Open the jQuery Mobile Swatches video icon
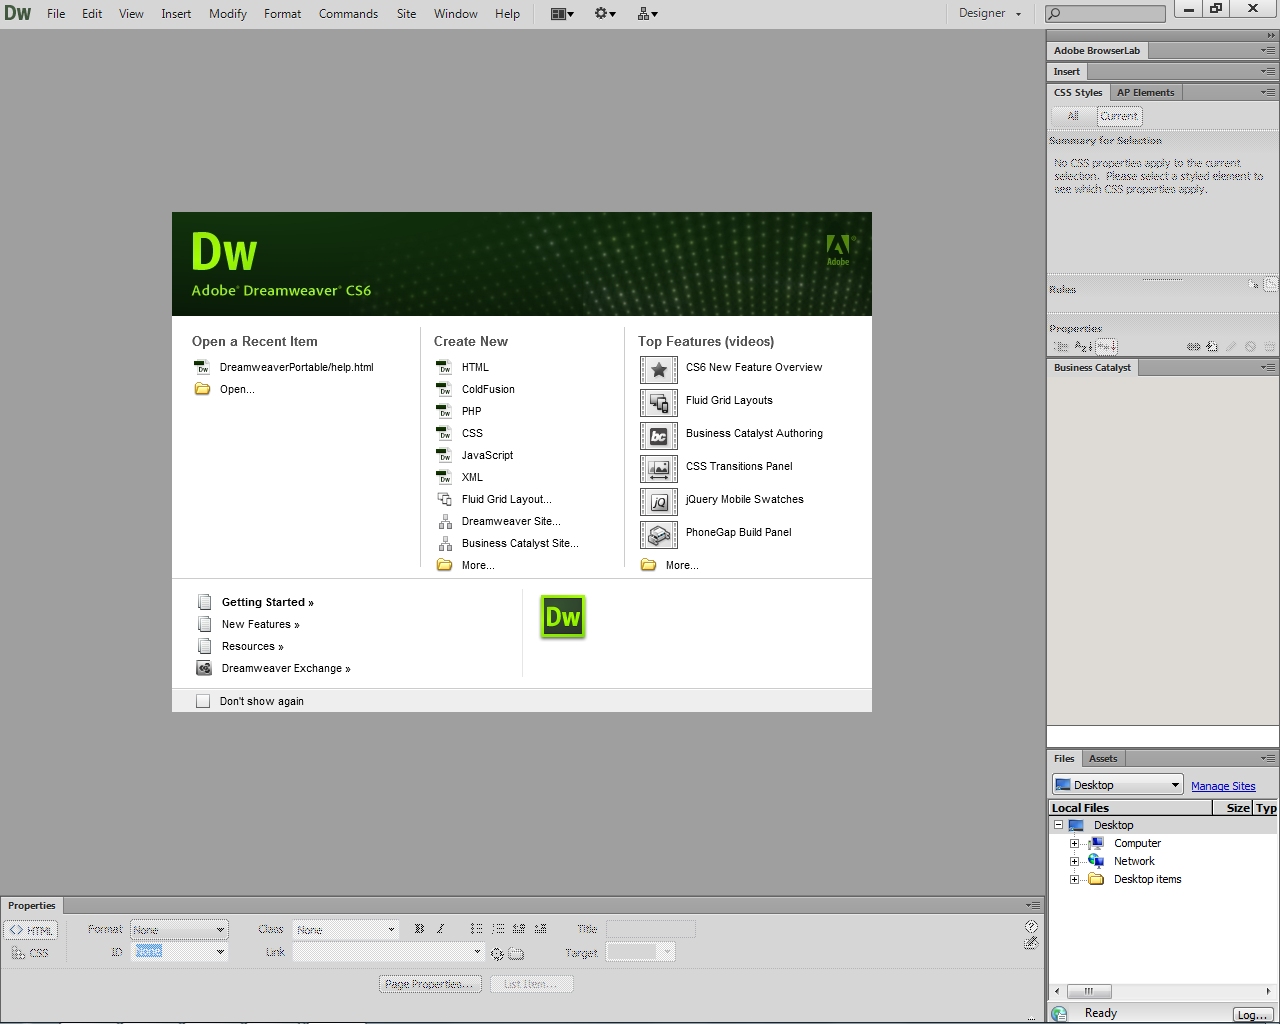Image resolution: width=1280 pixels, height=1024 pixels. (659, 502)
